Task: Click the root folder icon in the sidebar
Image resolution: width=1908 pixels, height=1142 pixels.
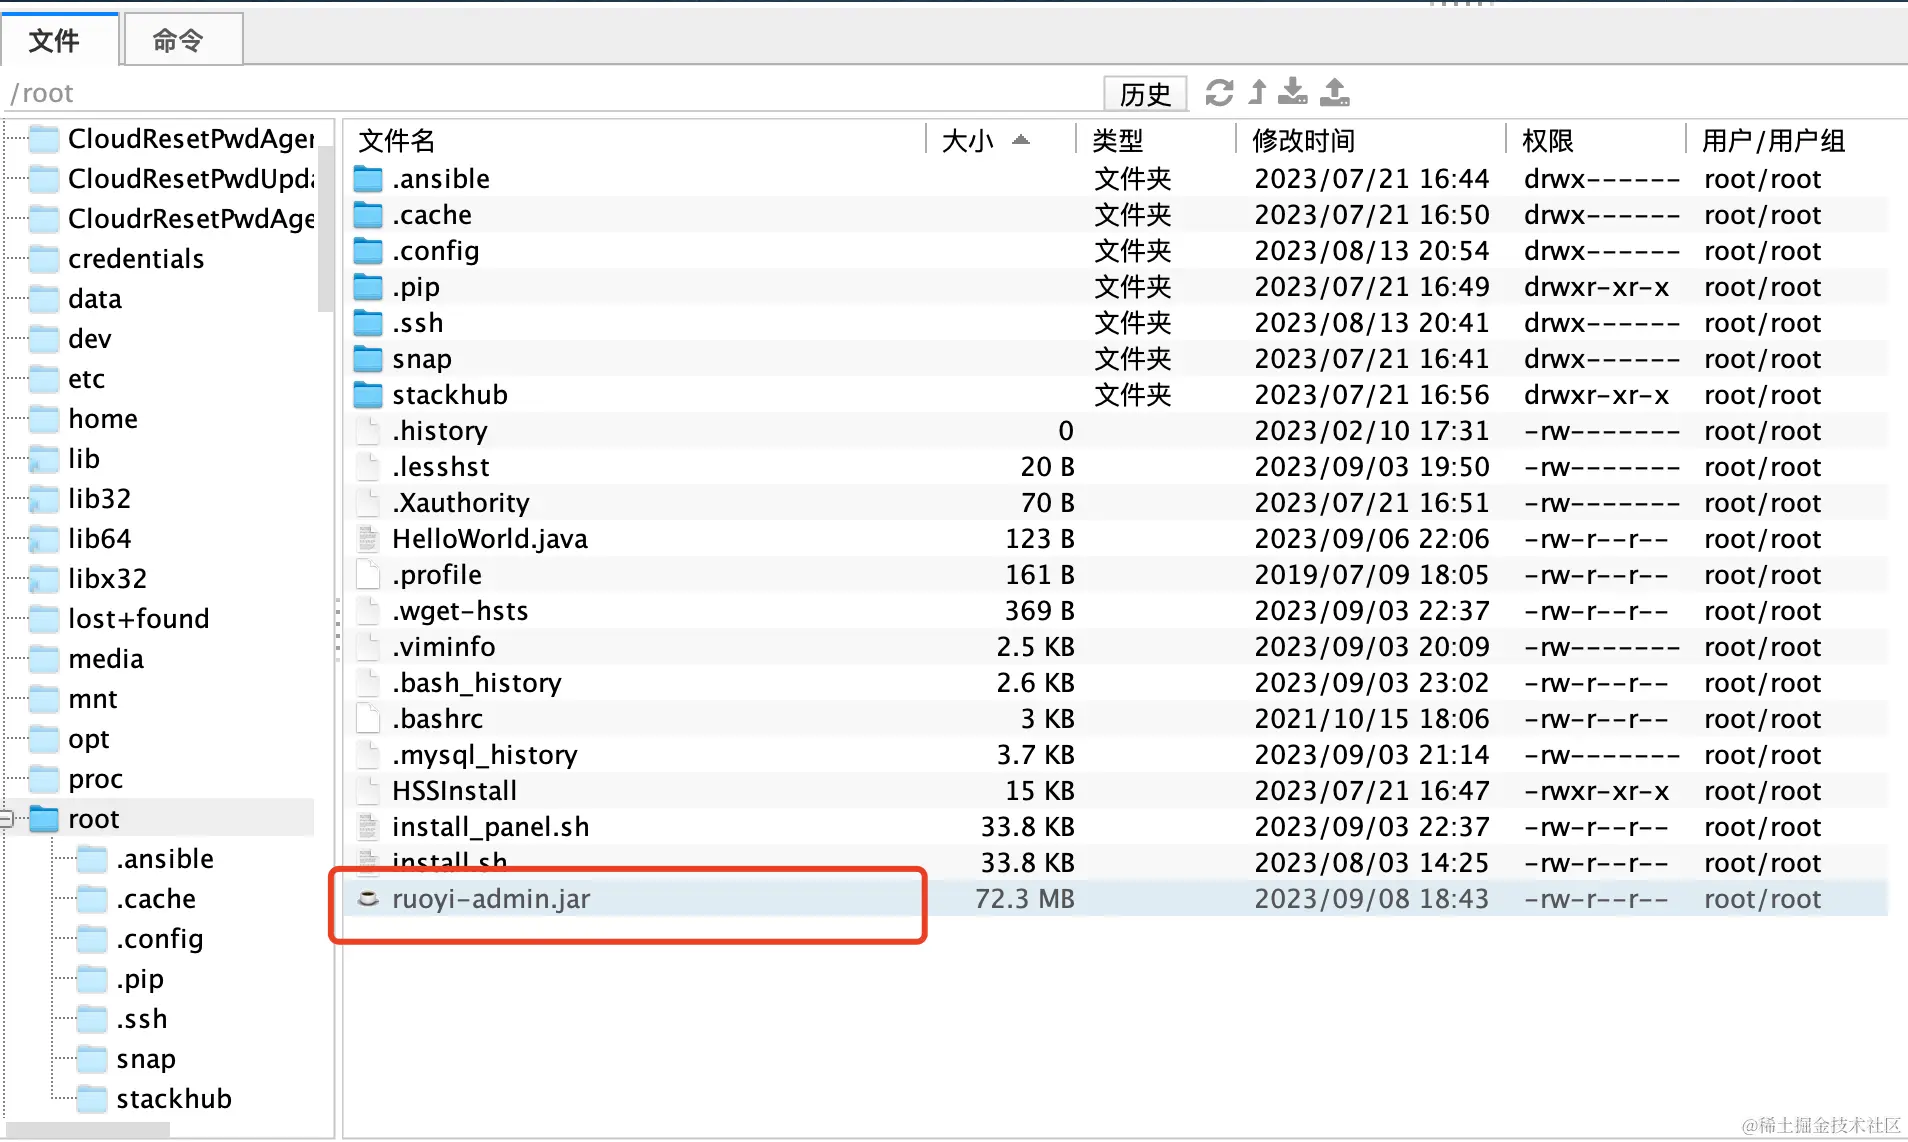Action: (44, 818)
